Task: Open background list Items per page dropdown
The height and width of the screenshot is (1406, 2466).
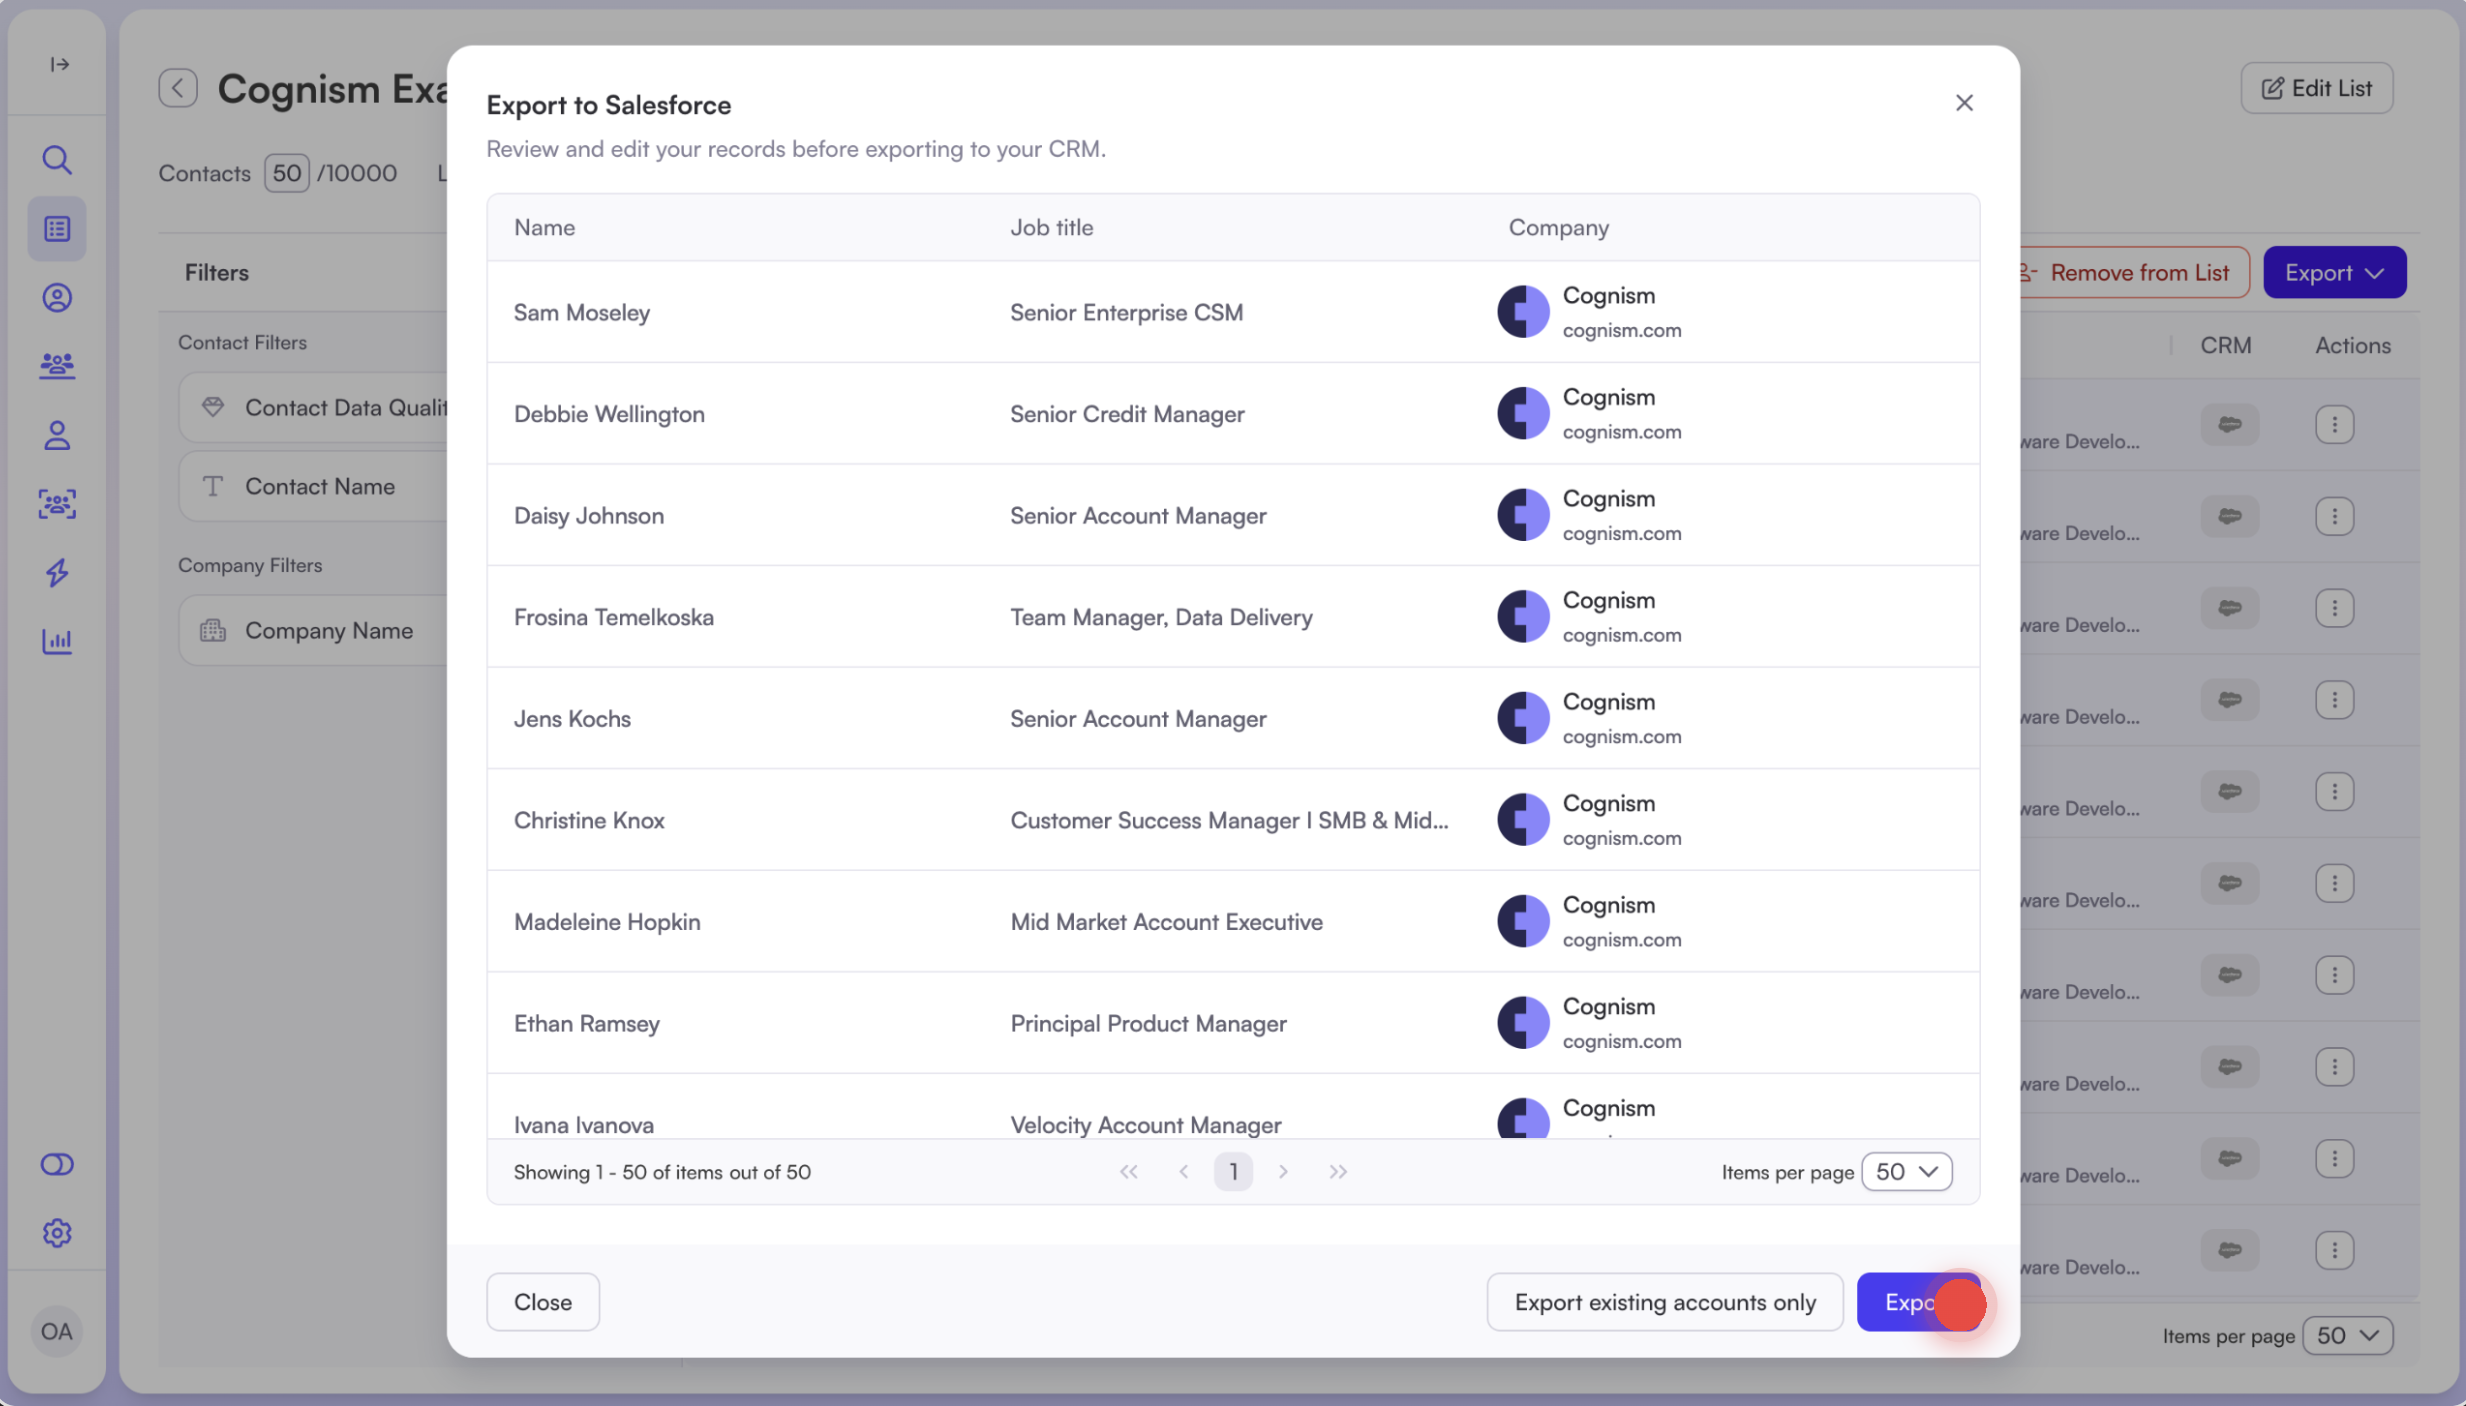Action: 2347,1336
